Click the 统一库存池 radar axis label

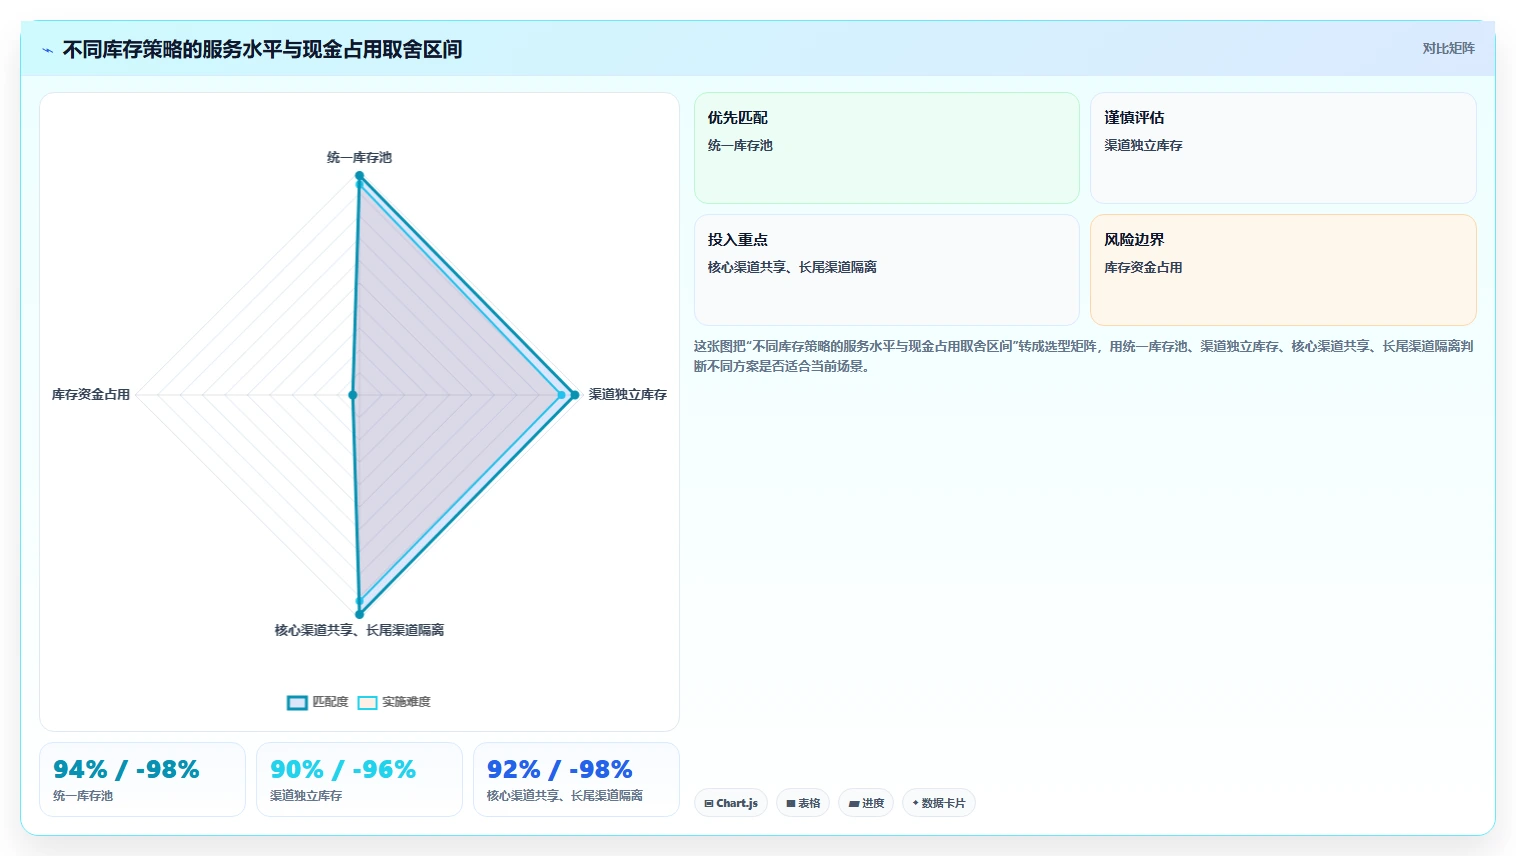point(359,157)
